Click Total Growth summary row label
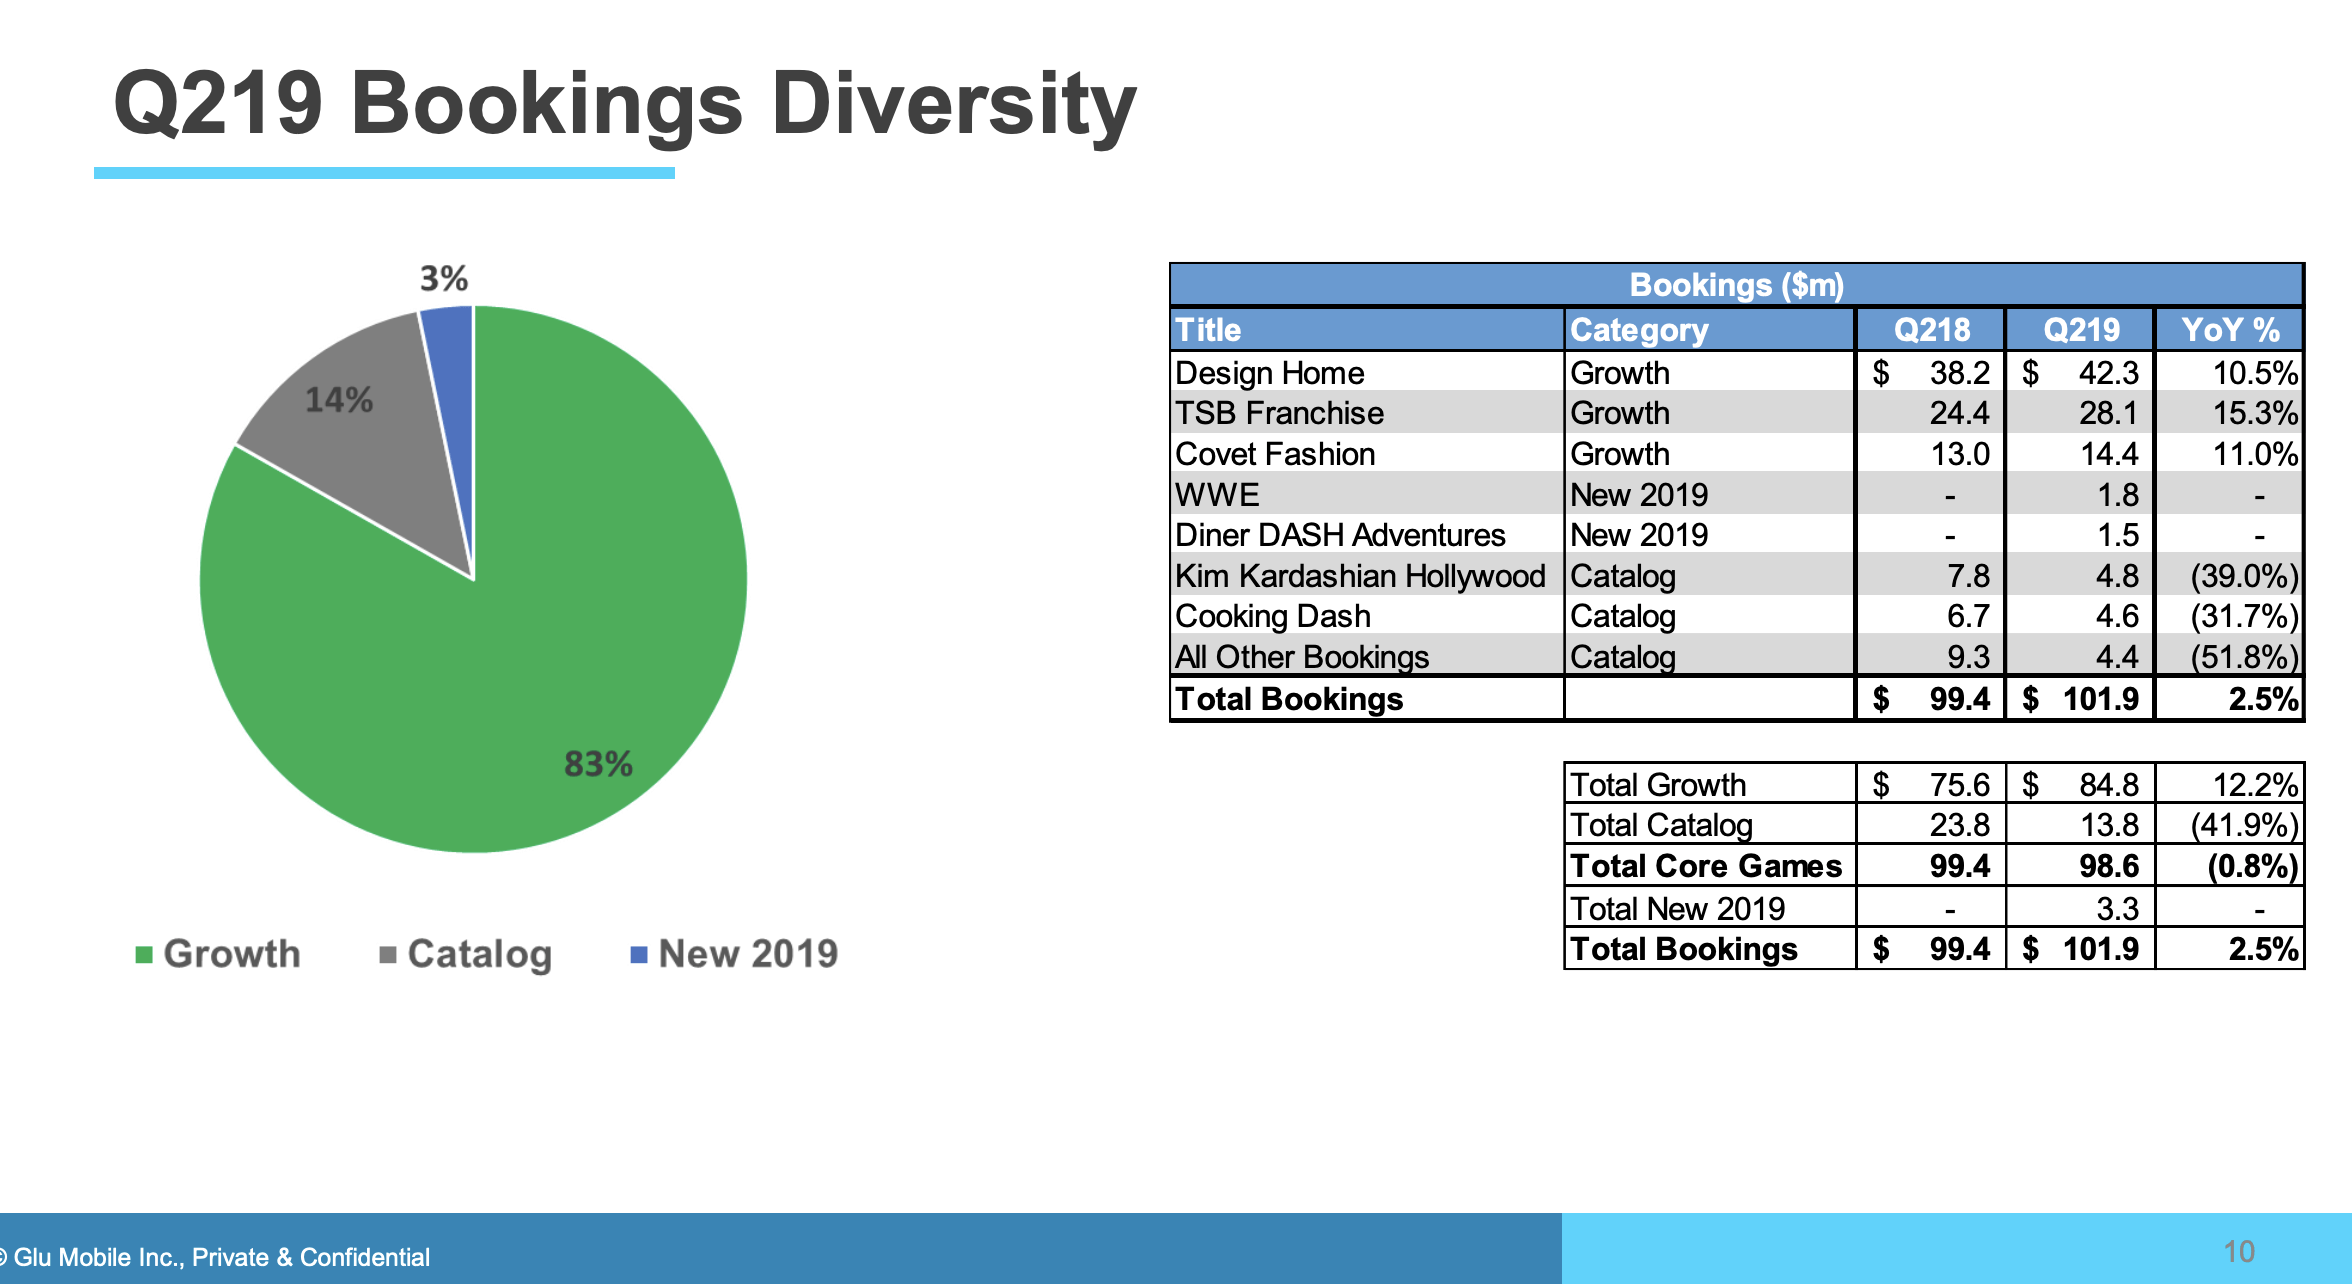The width and height of the screenshot is (2352, 1284). click(1658, 785)
